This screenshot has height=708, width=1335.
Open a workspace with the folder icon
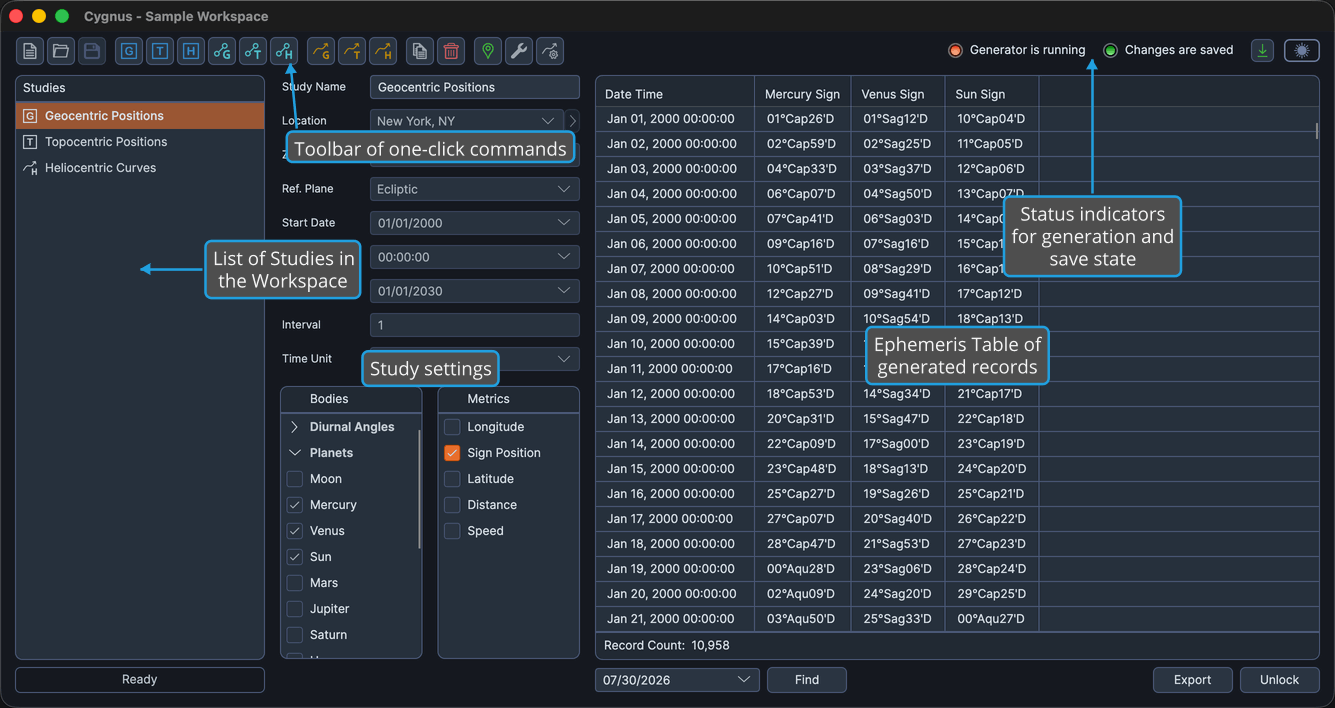(x=61, y=51)
